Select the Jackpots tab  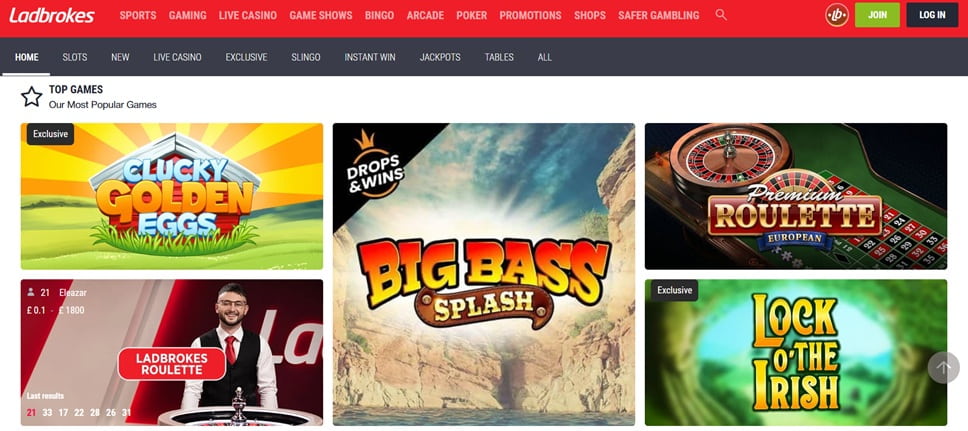point(440,57)
